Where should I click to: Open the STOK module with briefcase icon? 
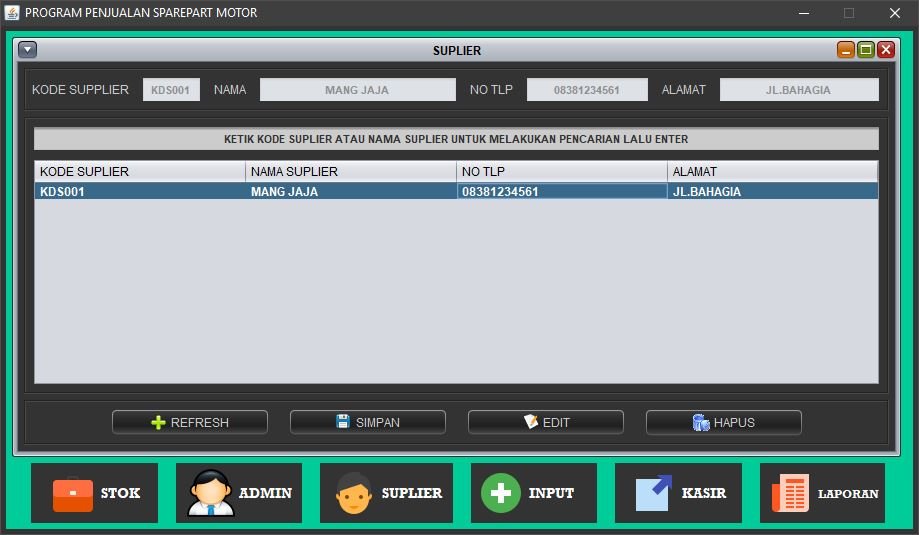[x=94, y=493]
